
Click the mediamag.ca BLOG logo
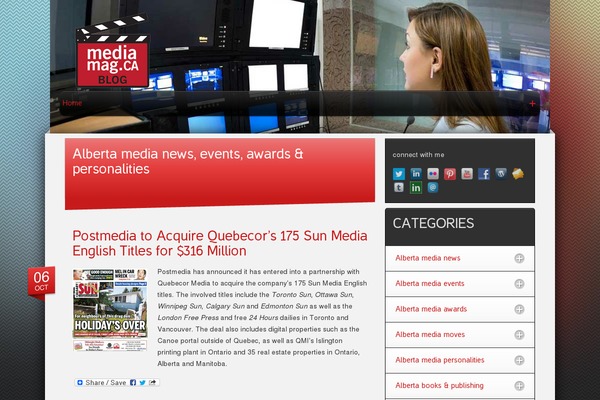click(112, 52)
